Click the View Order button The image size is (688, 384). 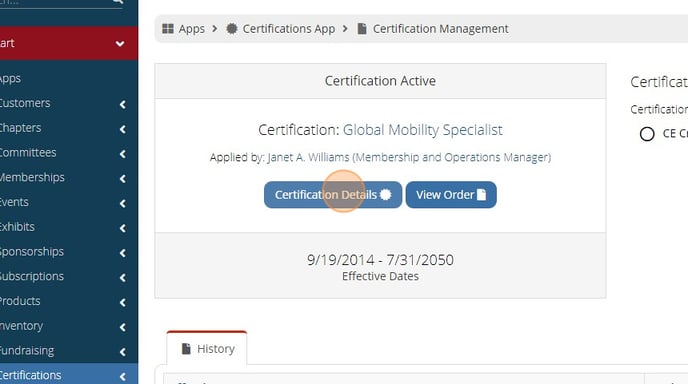451,194
